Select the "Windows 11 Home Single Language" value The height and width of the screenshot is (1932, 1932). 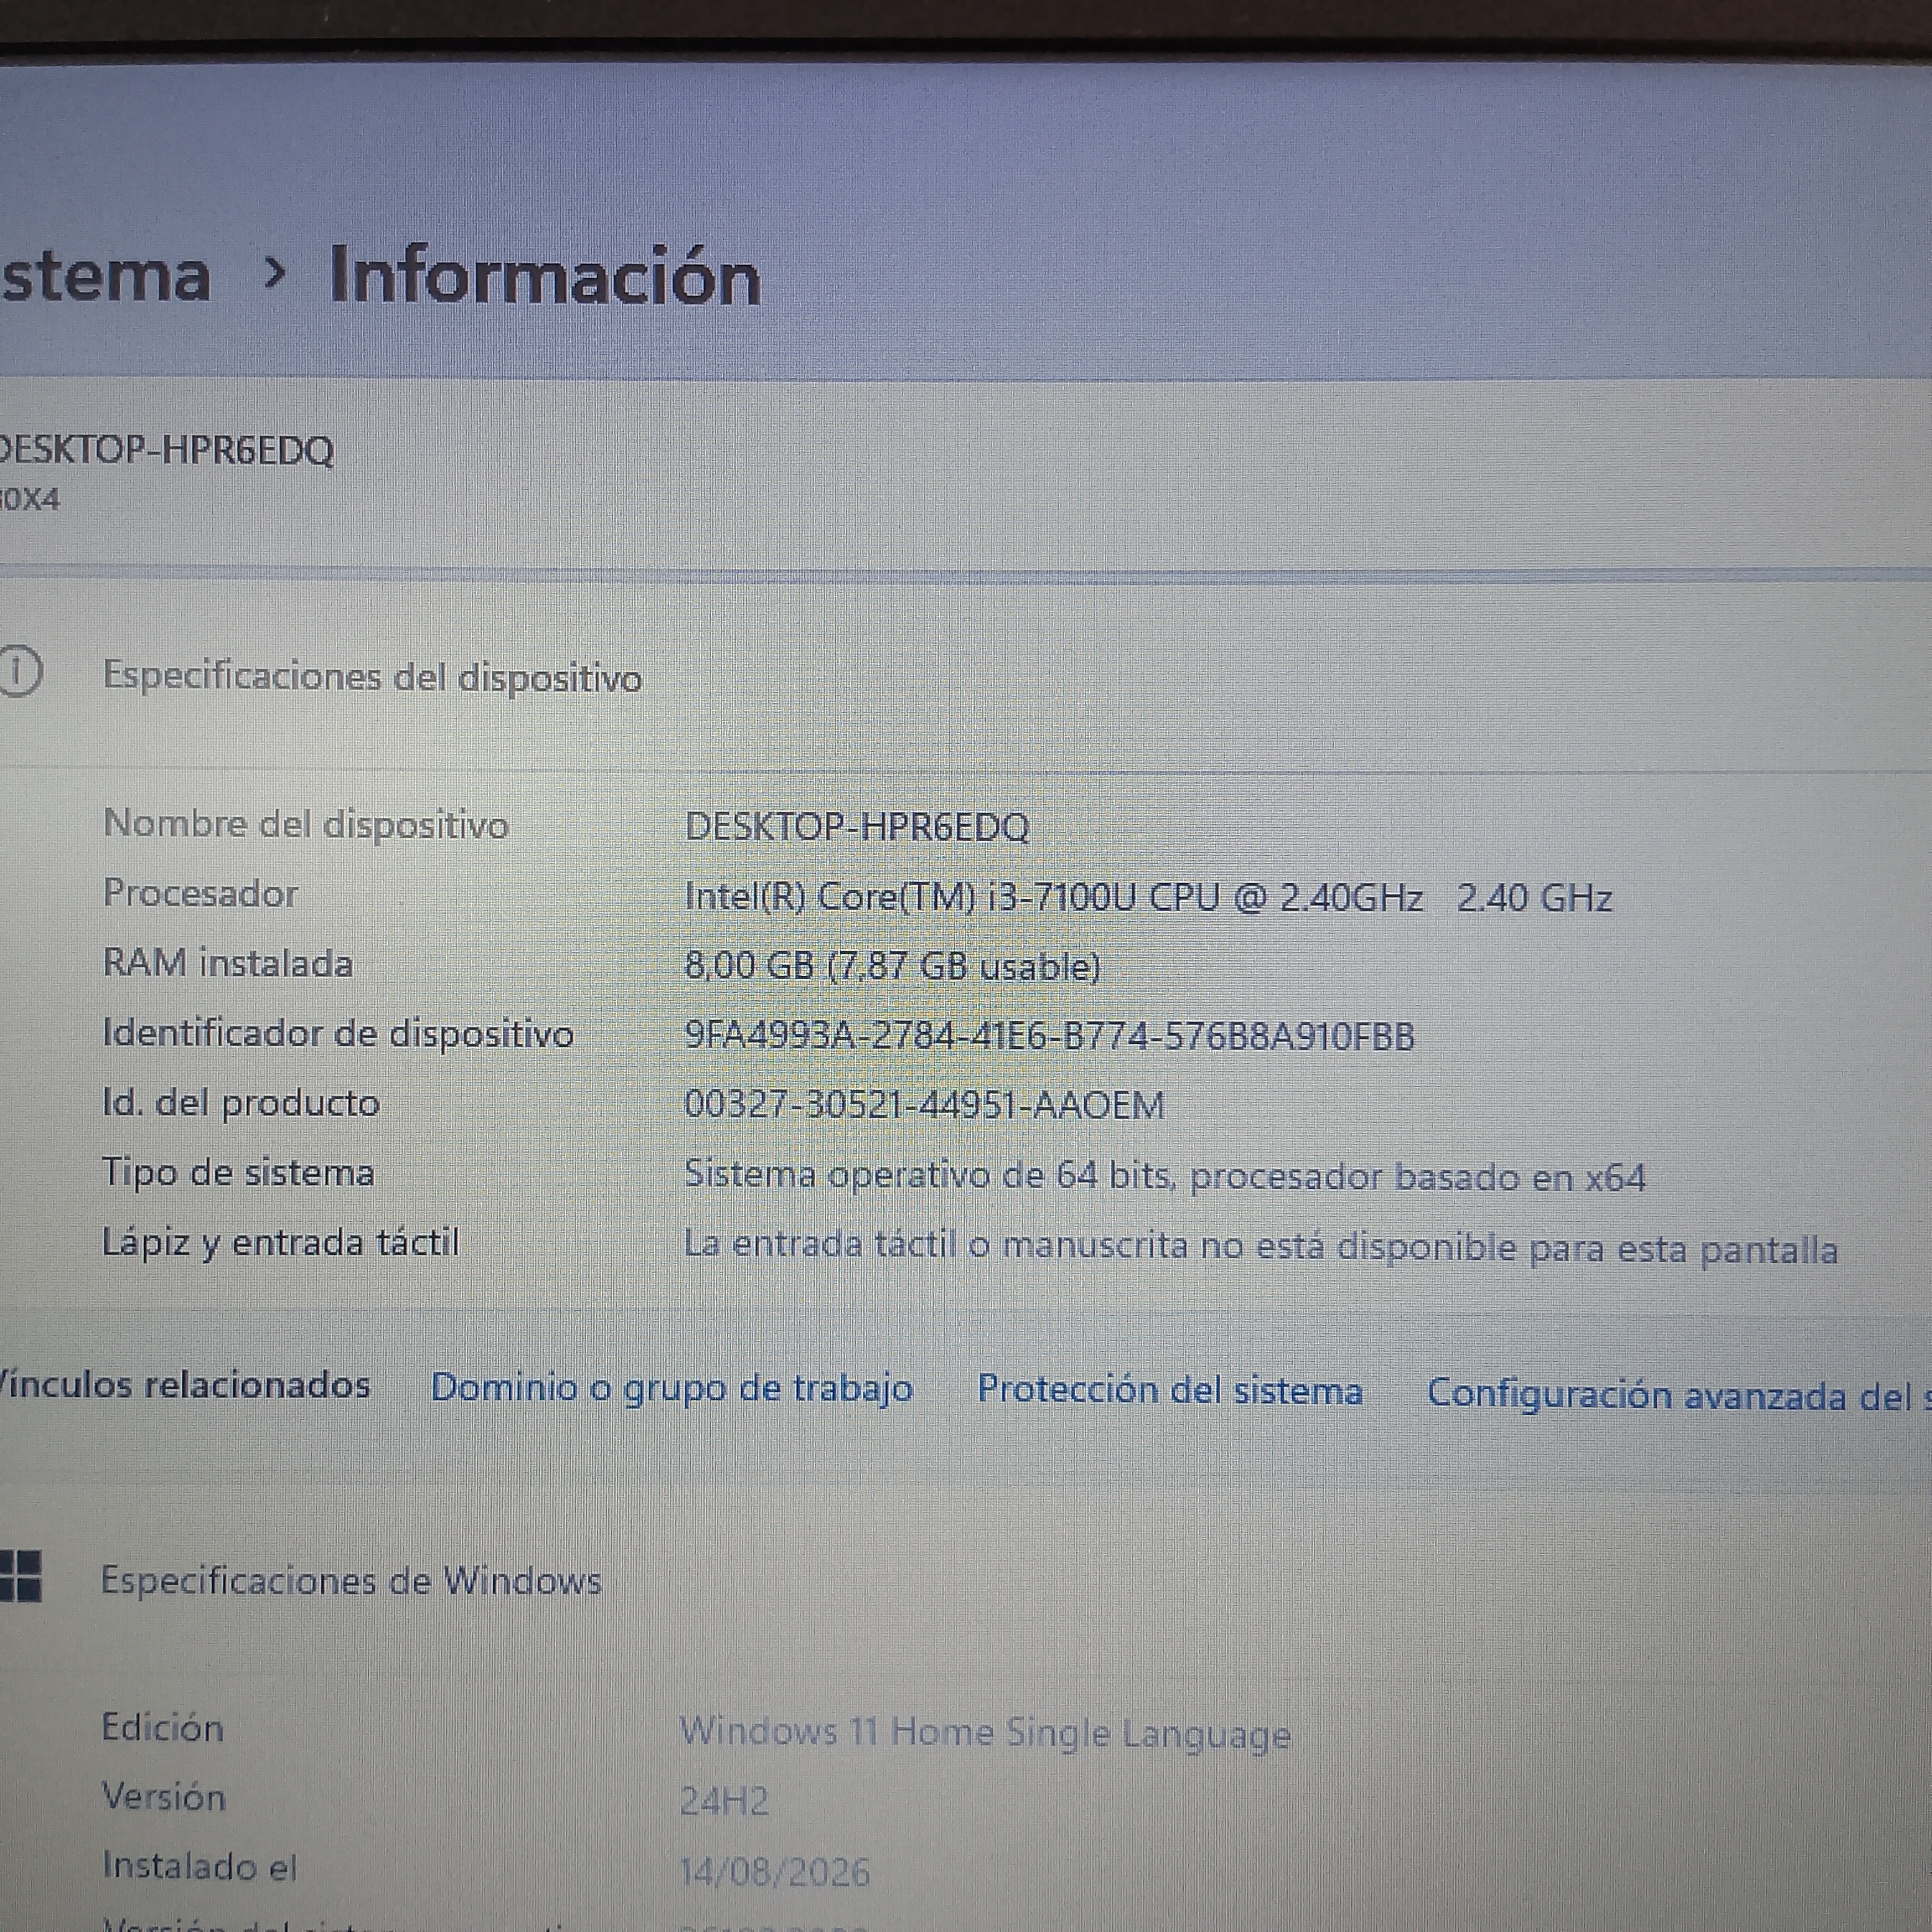click(x=985, y=1733)
